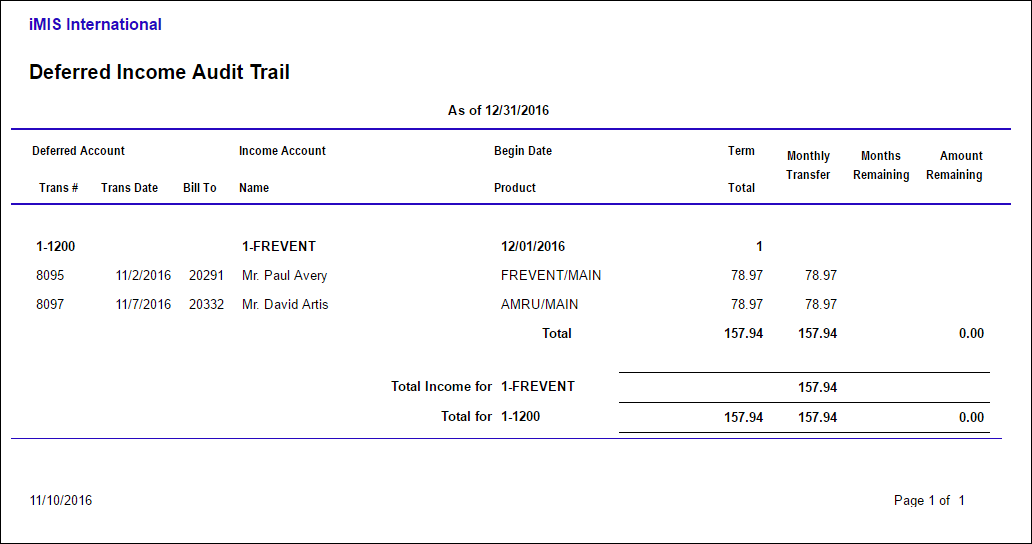
Task: Click the iMIS International header text
Action: pyautogui.click(x=95, y=25)
